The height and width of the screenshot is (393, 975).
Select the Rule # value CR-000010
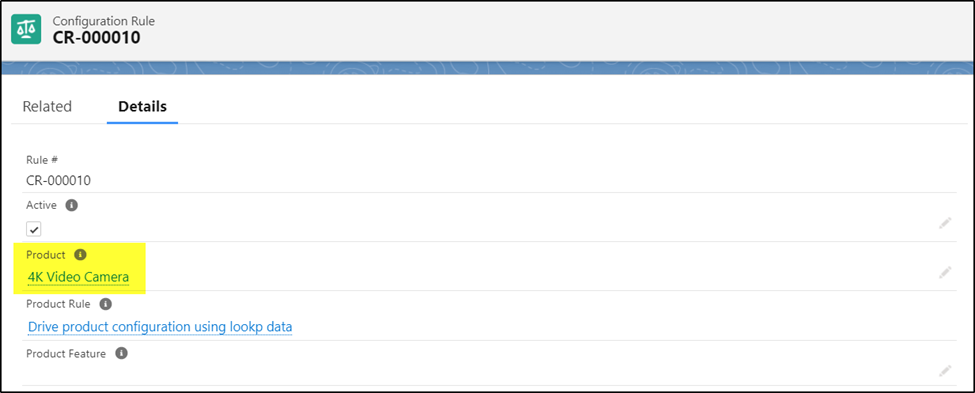coord(58,181)
